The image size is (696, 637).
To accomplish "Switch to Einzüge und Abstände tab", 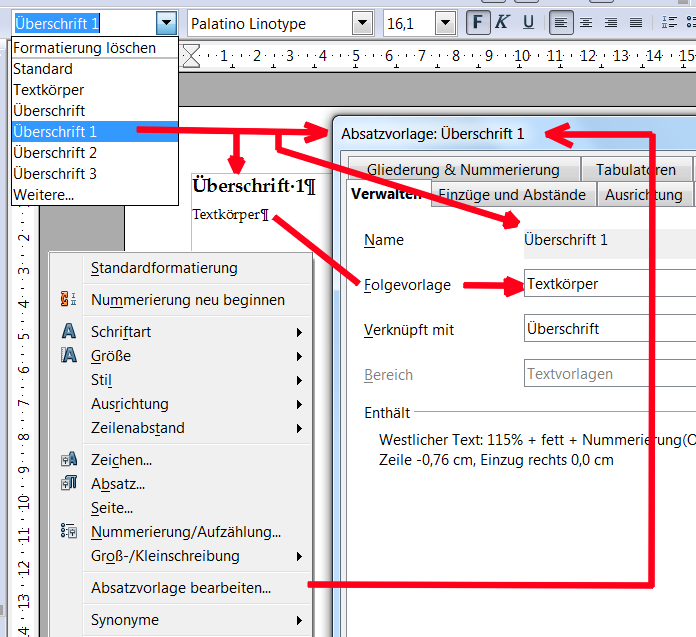I will pyautogui.click(x=515, y=195).
